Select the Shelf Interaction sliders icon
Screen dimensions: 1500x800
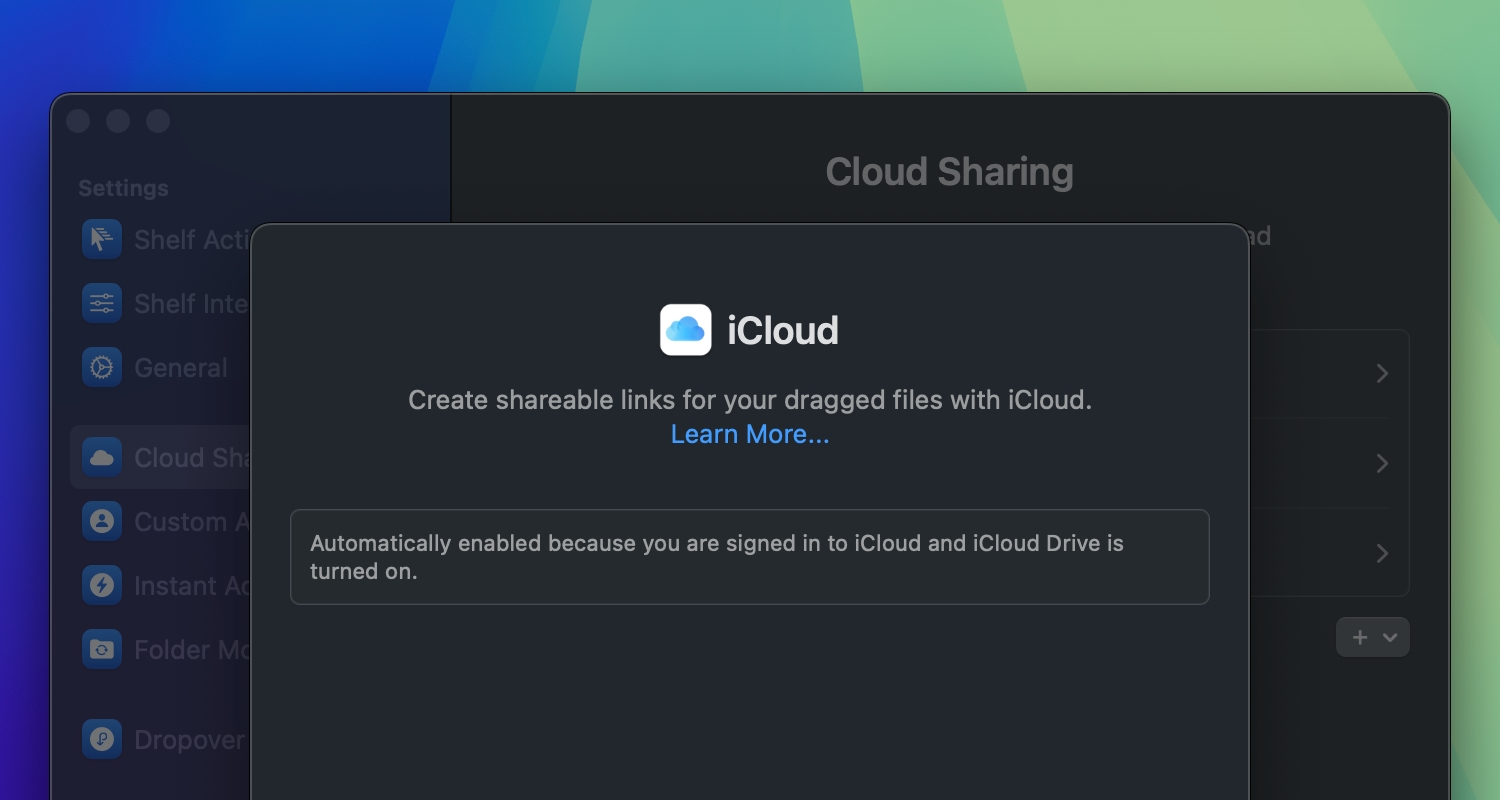[x=102, y=303]
